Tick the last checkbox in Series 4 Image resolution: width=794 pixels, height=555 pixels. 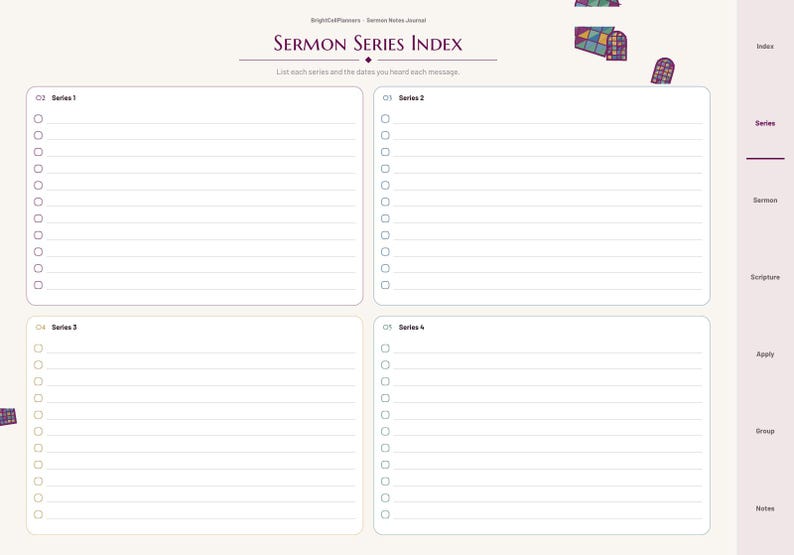(x=385, y=514)
